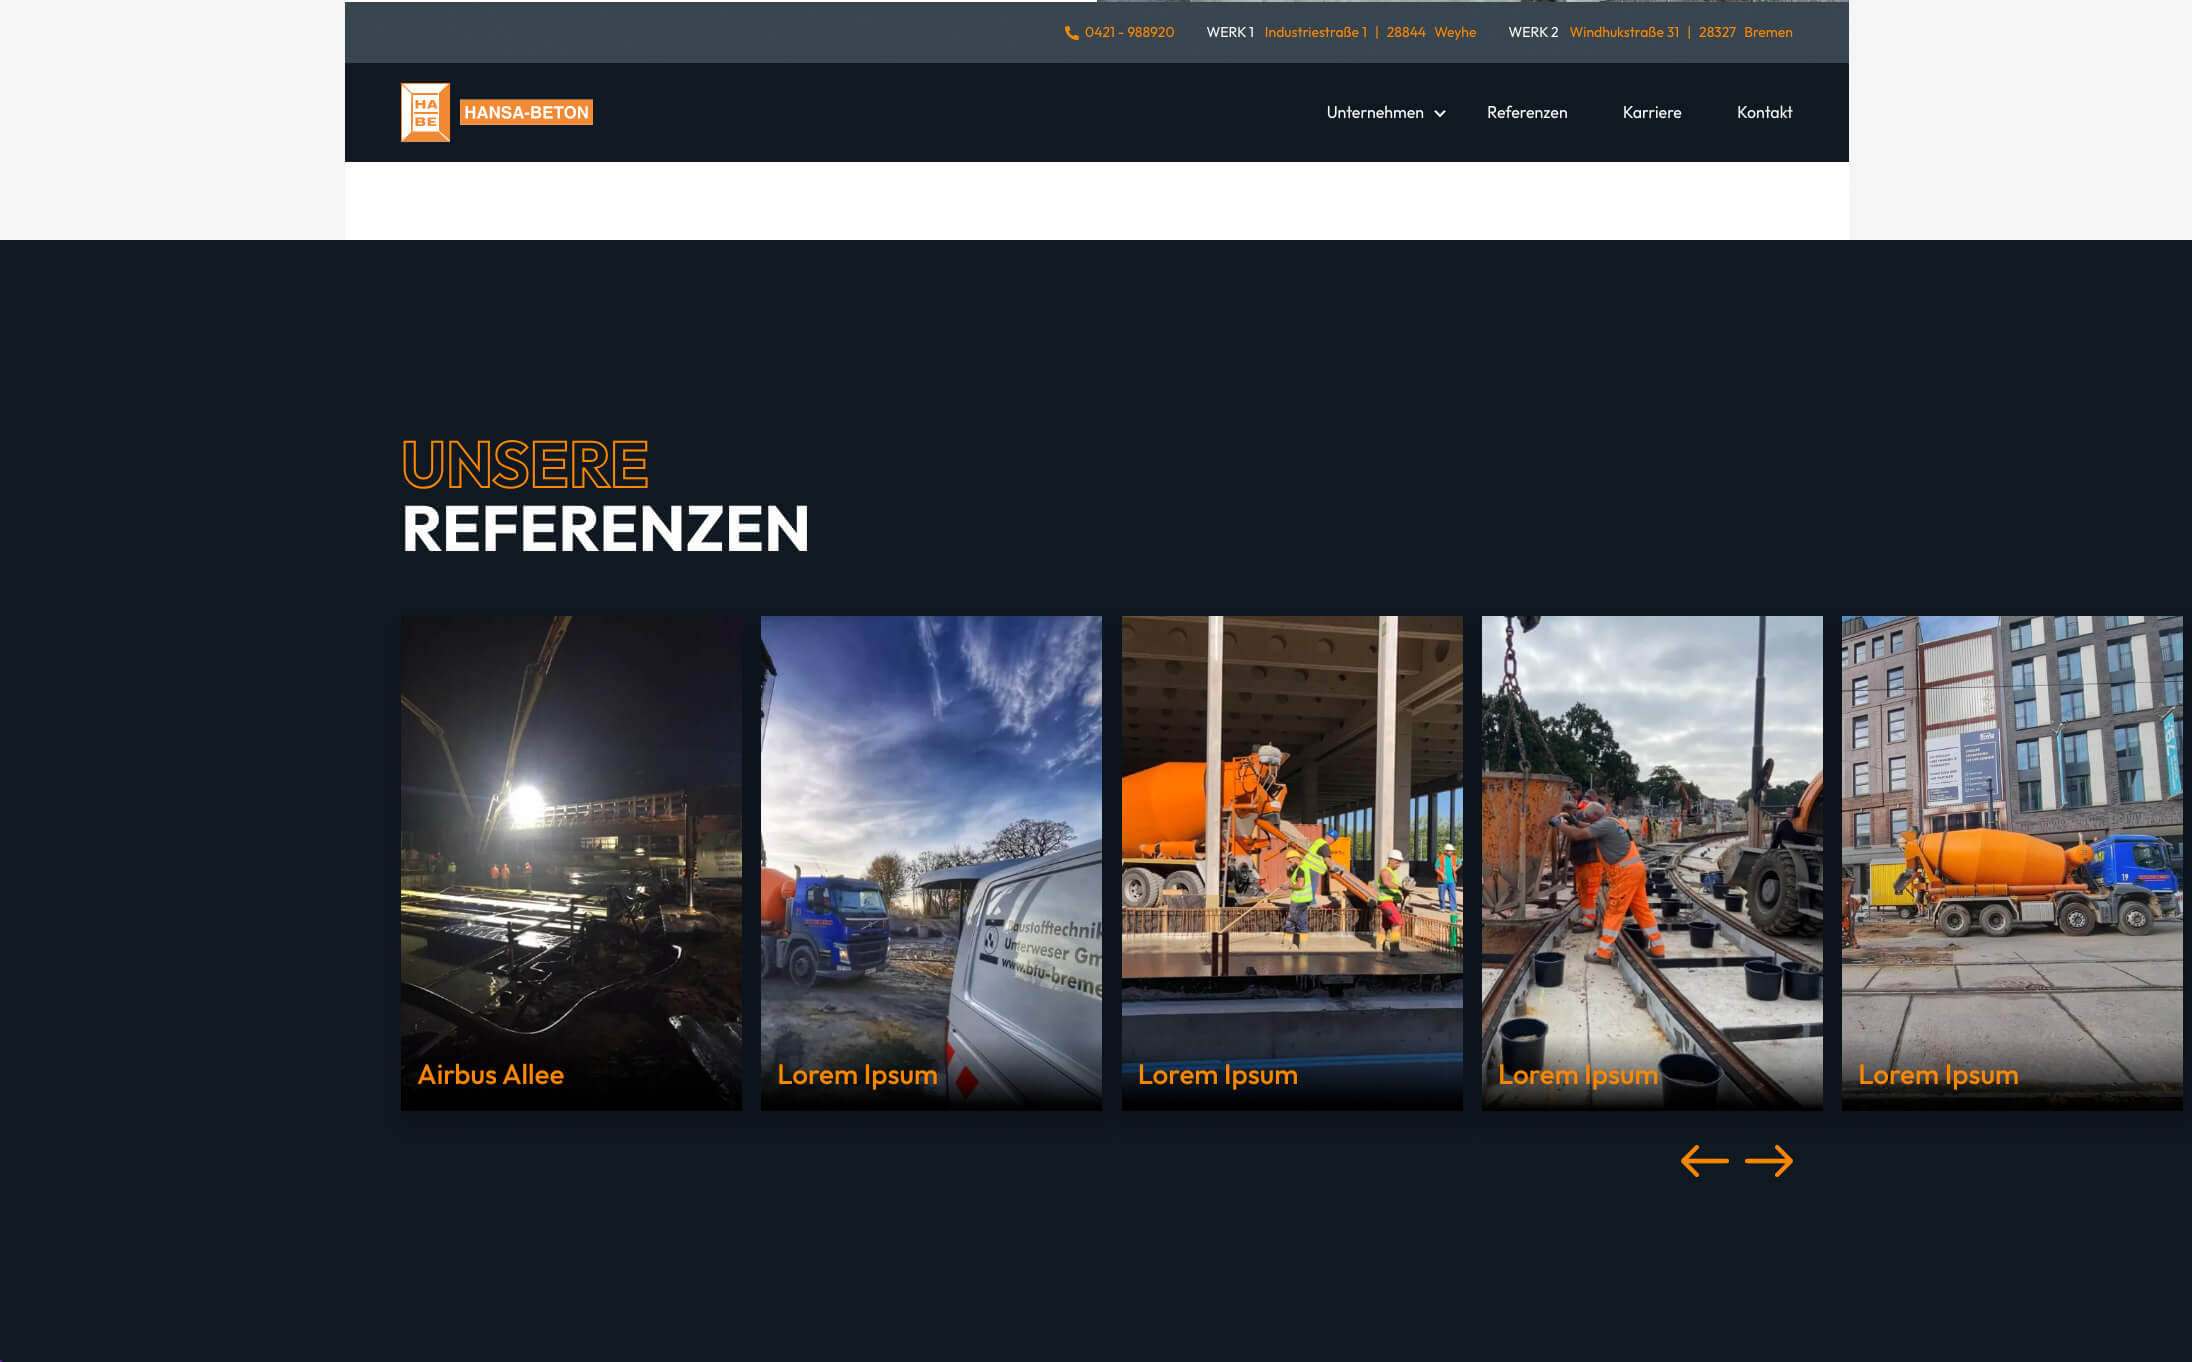Select the tram track construction reference image
The height and width of the screenshot is (1362, 2192).
coord(1652,863)
